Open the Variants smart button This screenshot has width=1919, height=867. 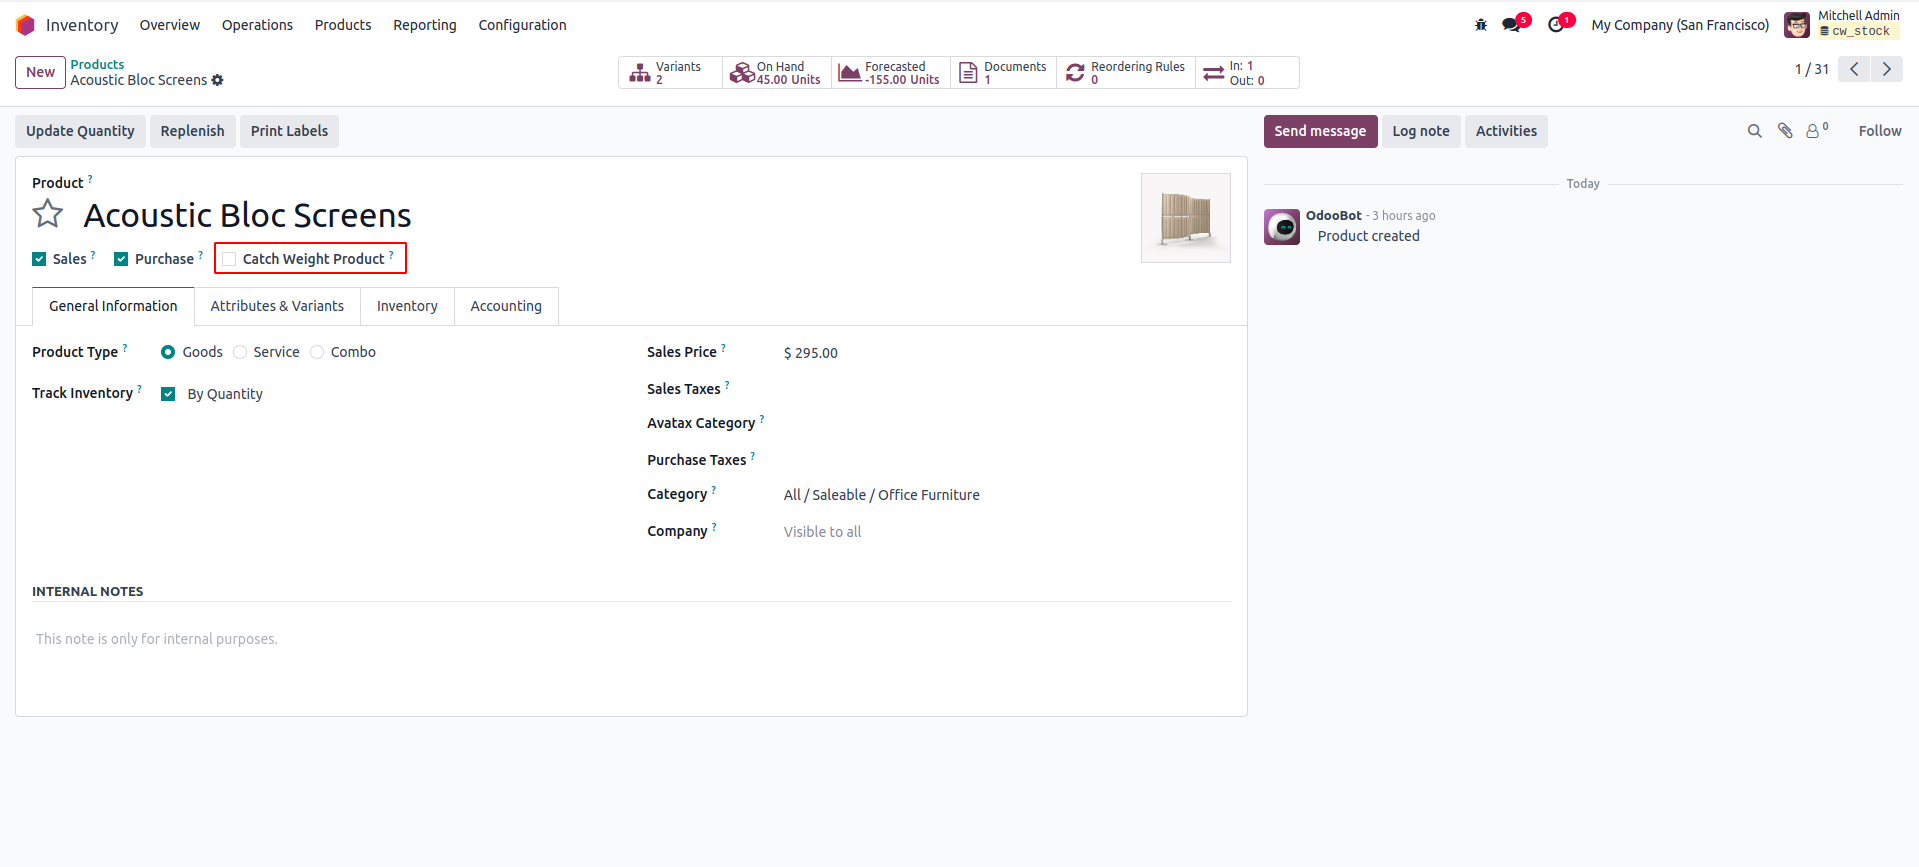[x=670, y=73]
